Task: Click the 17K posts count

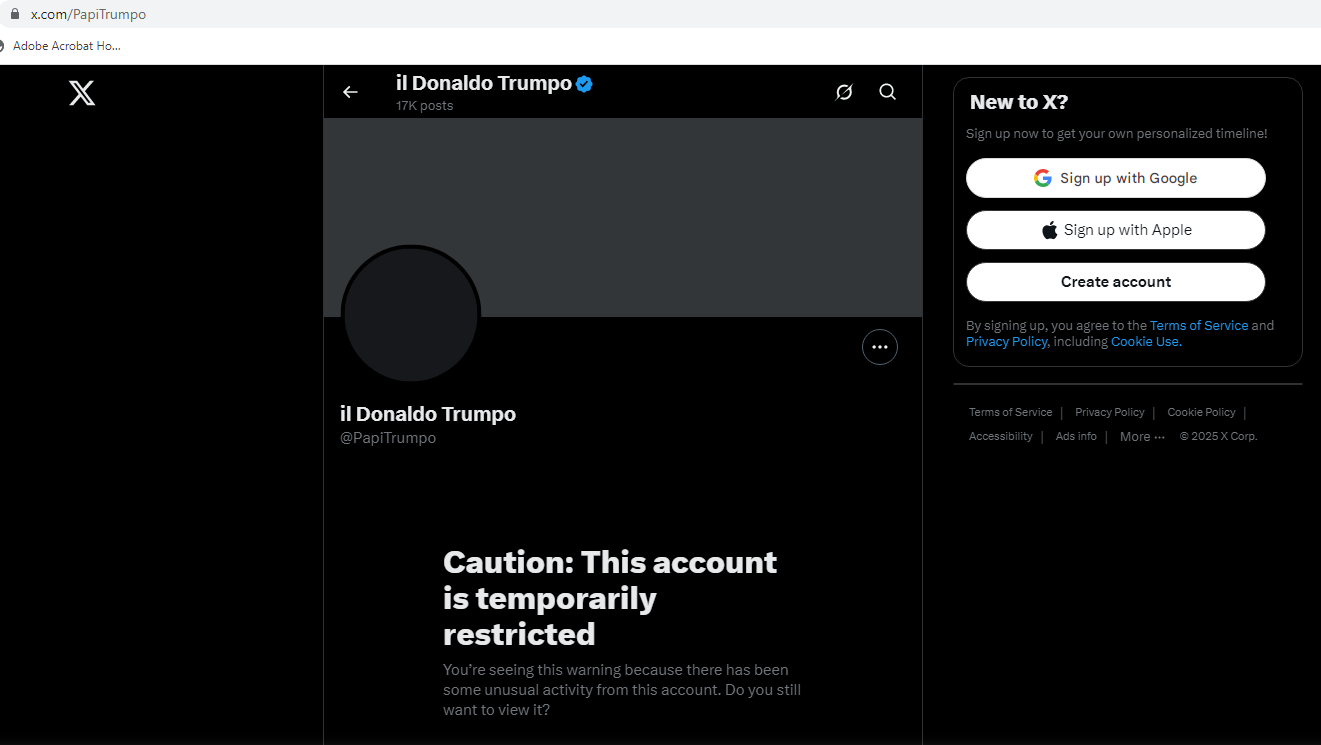Action: (424, 106)
